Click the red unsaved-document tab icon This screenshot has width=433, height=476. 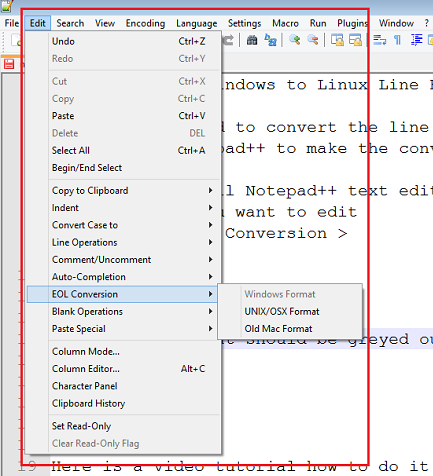click(x=9, y=64)
